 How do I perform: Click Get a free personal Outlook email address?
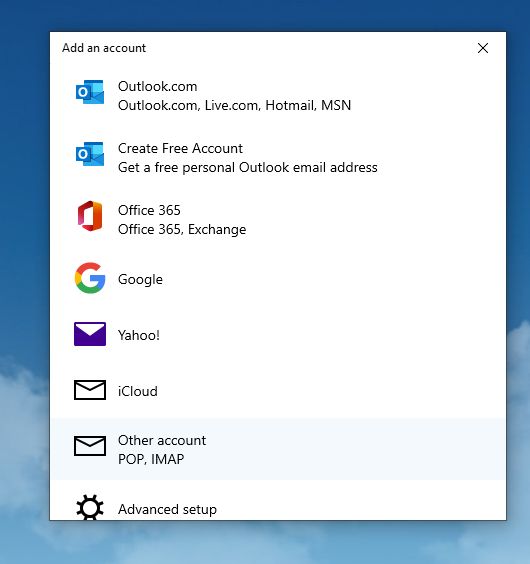click(248, 168)
